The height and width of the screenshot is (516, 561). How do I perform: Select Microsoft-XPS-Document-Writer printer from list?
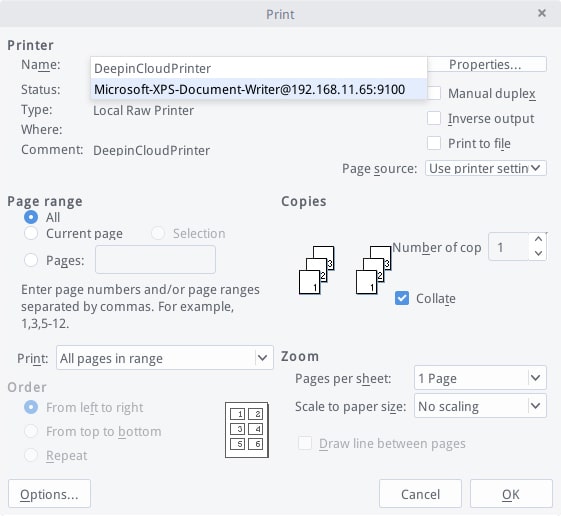coord(259,89)
